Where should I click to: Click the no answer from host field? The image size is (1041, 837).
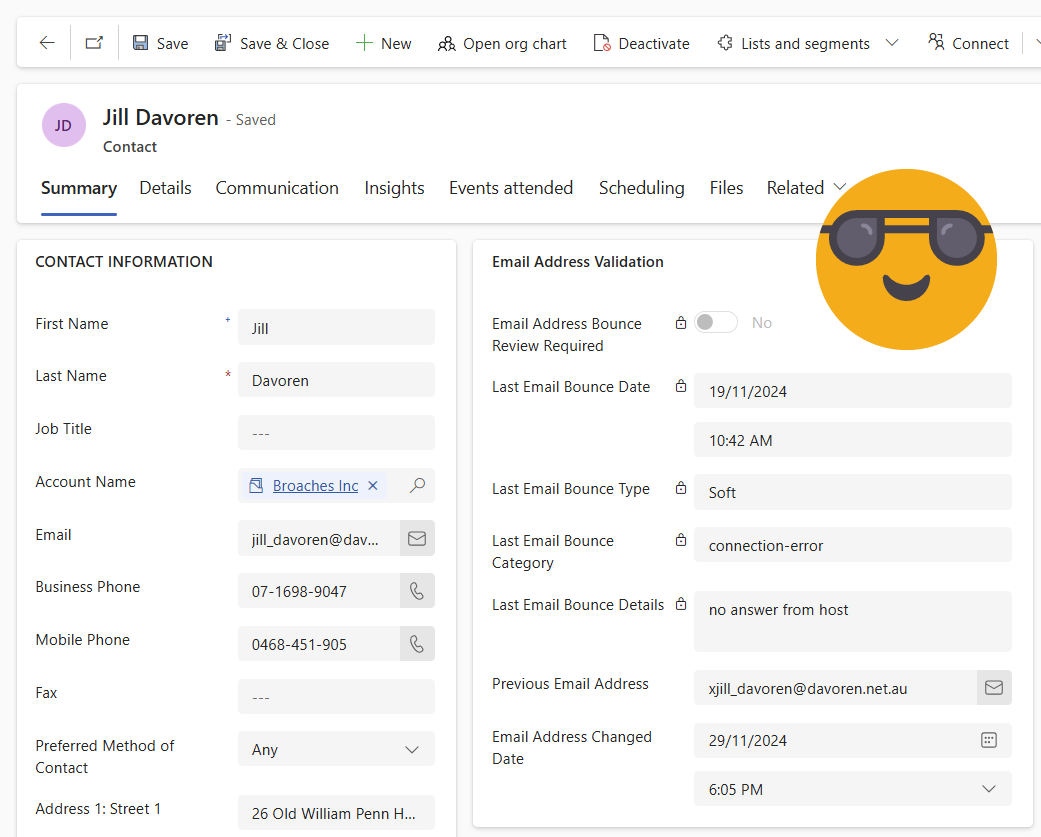pos(852,621)
